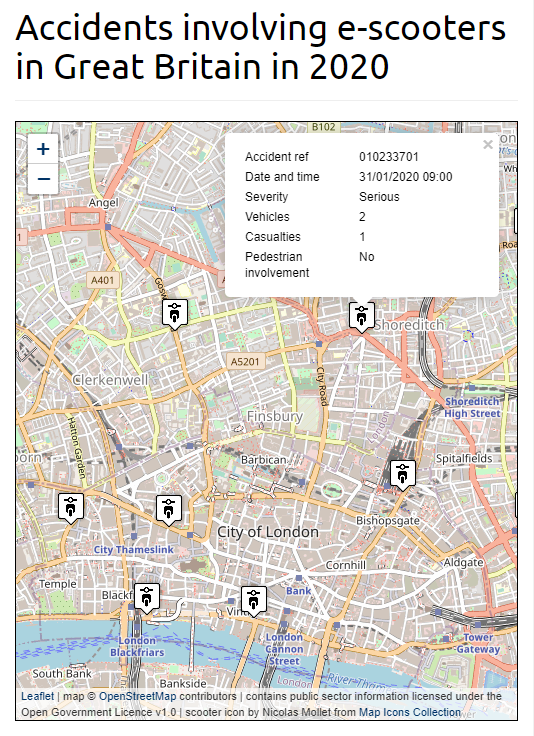
Task: Open the Leaflet link
Action: click(x=38, y=696)
